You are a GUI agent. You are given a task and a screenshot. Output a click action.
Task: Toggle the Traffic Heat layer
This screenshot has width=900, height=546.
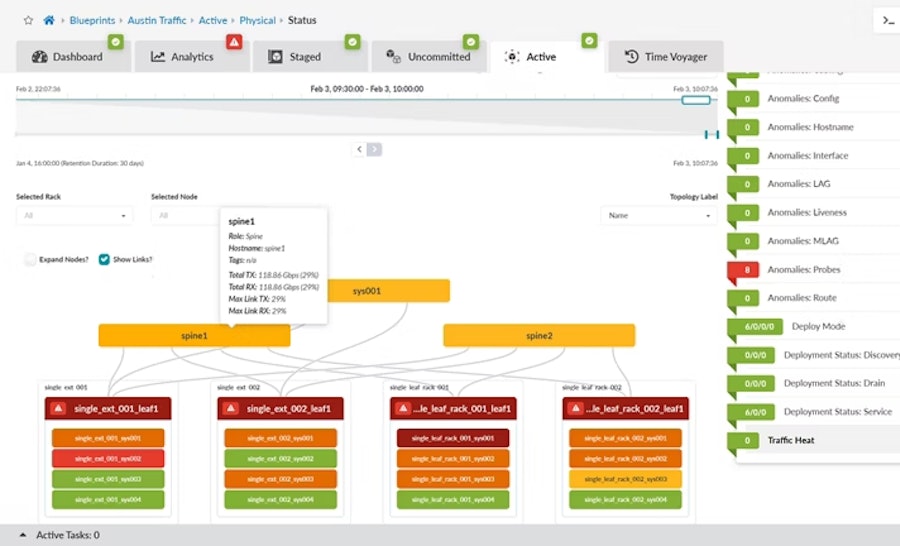[x=790, y=440]
